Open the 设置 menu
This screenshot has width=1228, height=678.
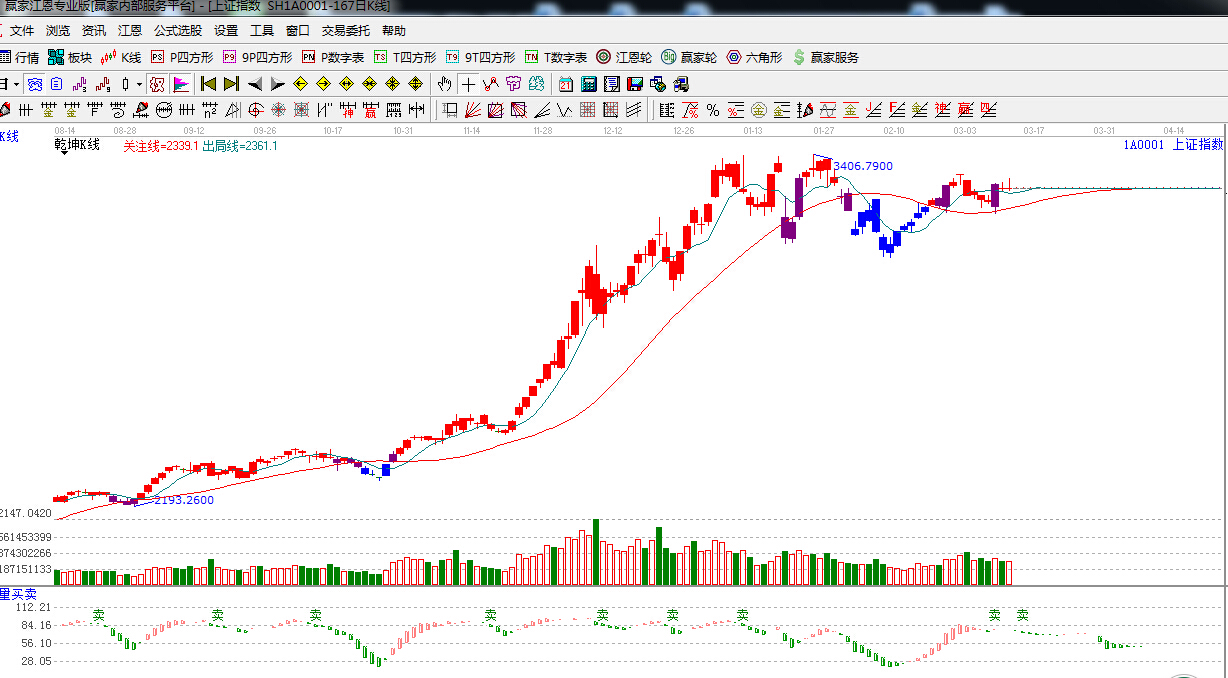coord(226,31)
